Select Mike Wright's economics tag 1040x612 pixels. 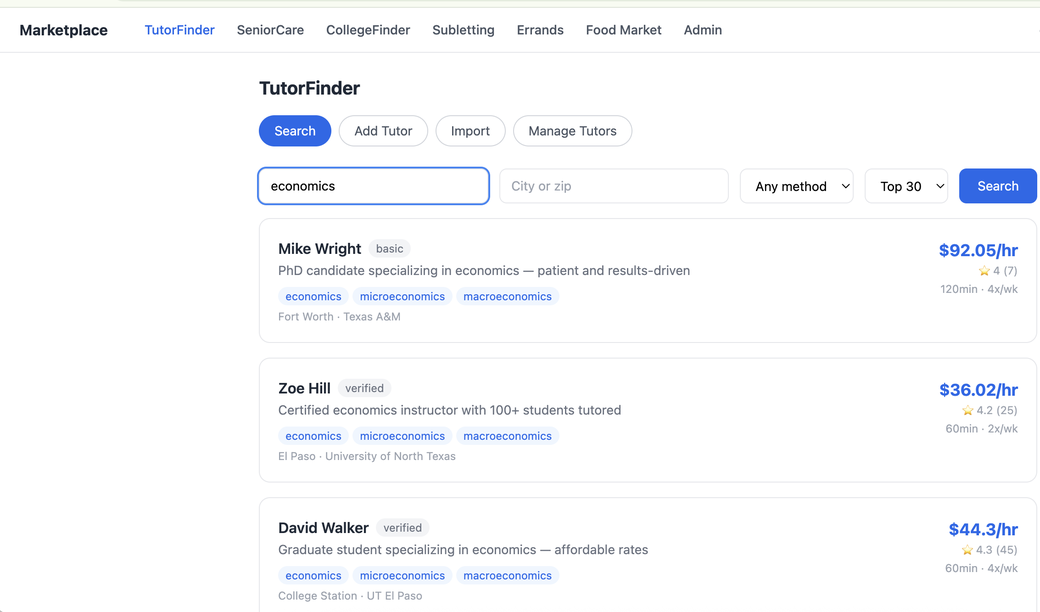point(313,296)
